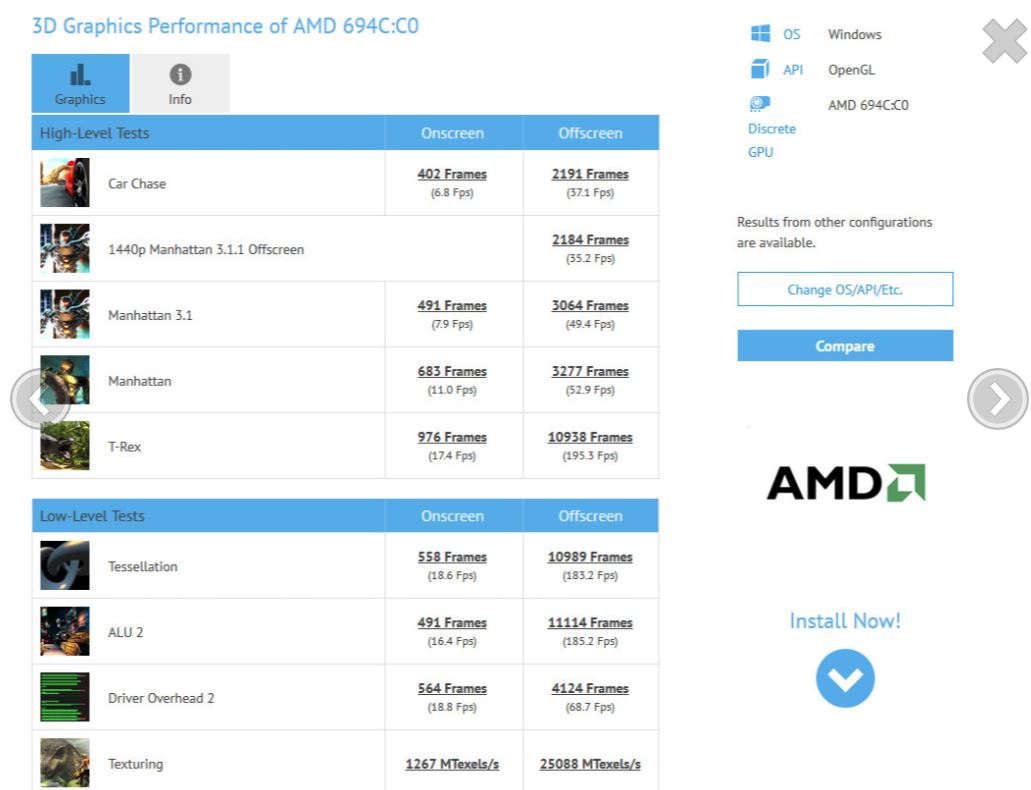Image resolution: width=1031 pixels, height=790 pixels.
Task: Click the Car Chase test thumbnail
Action: pos(65,183)
